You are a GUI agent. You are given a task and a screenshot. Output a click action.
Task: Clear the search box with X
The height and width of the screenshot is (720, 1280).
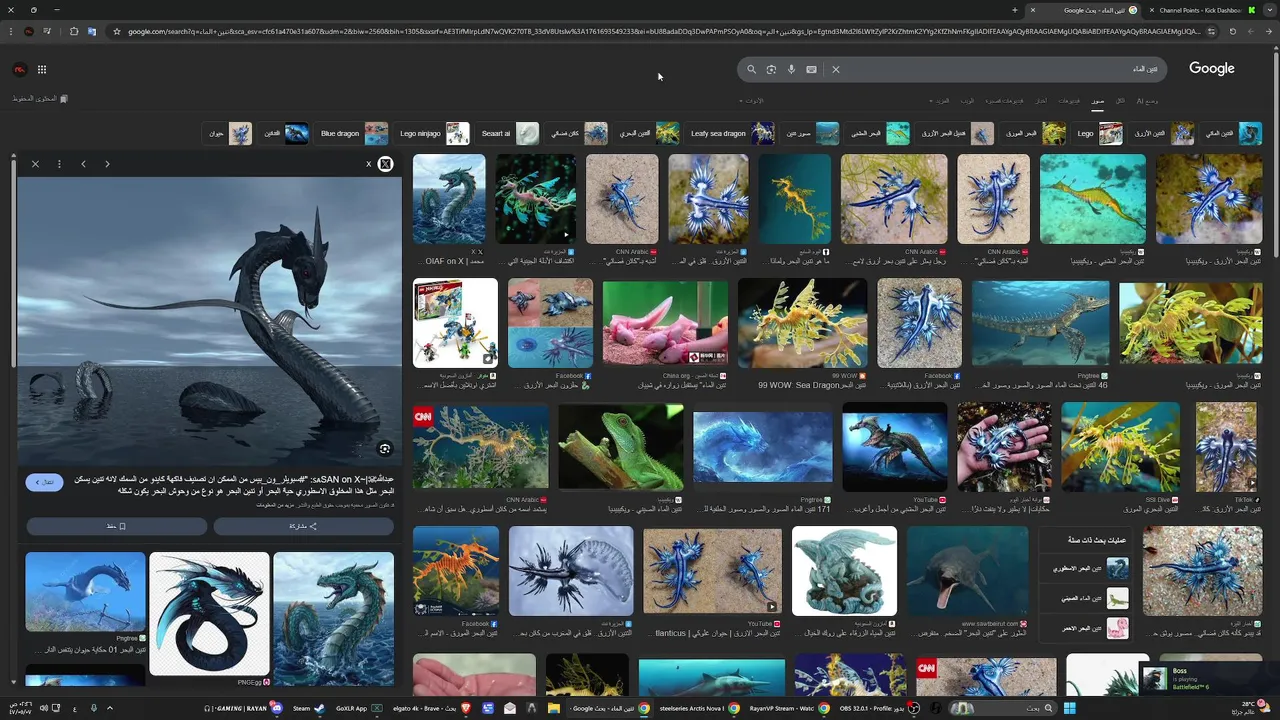point(836,69)
